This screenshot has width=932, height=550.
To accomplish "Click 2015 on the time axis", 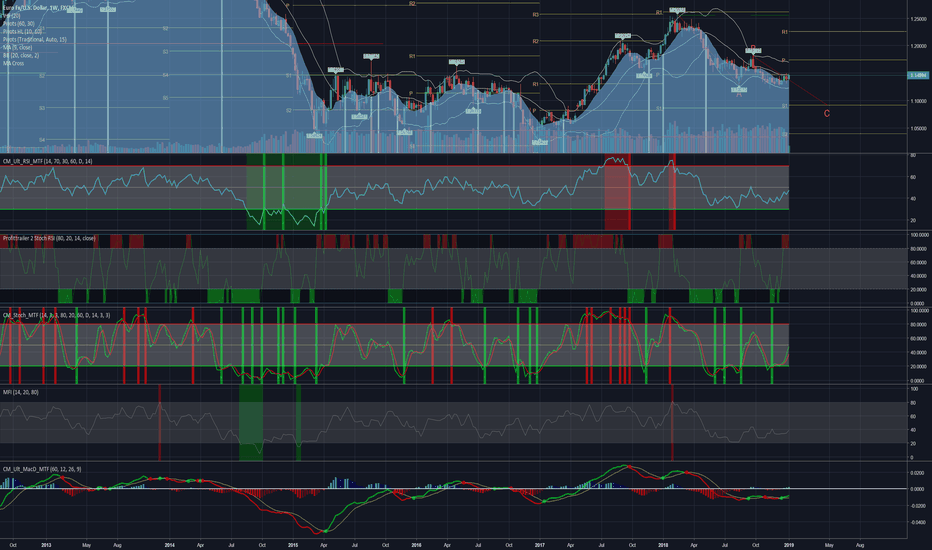I will point(293,545).
